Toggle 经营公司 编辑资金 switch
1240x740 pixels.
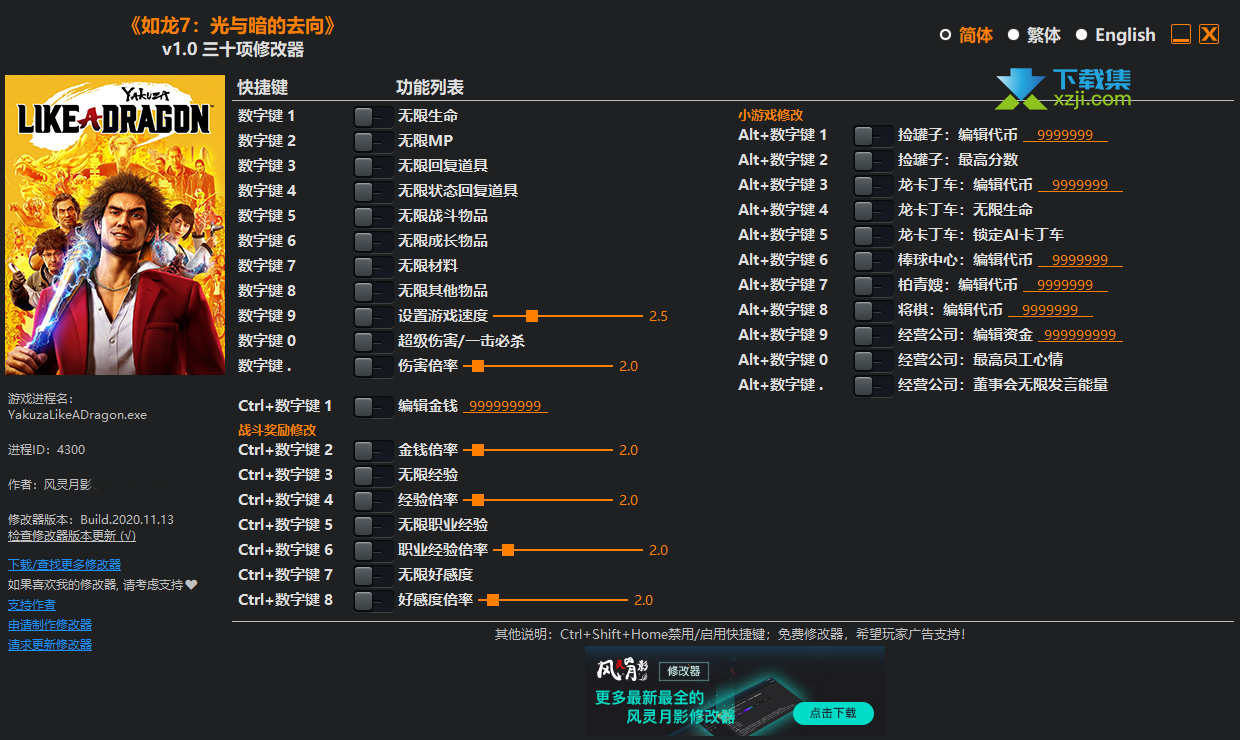[873, 335]
